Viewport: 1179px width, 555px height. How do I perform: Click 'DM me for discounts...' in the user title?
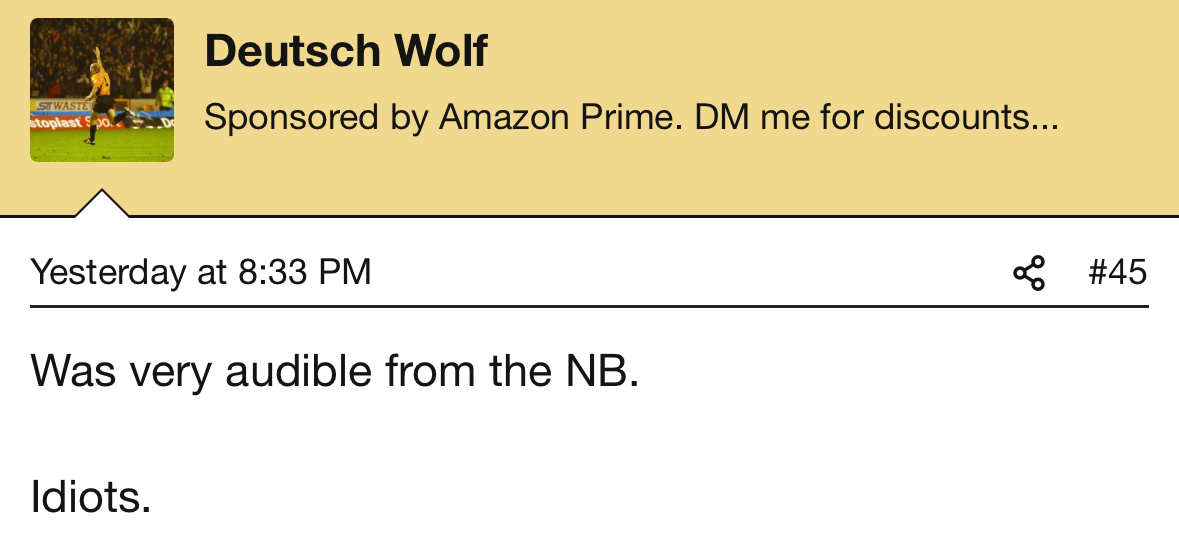click(x=876, y=118)
